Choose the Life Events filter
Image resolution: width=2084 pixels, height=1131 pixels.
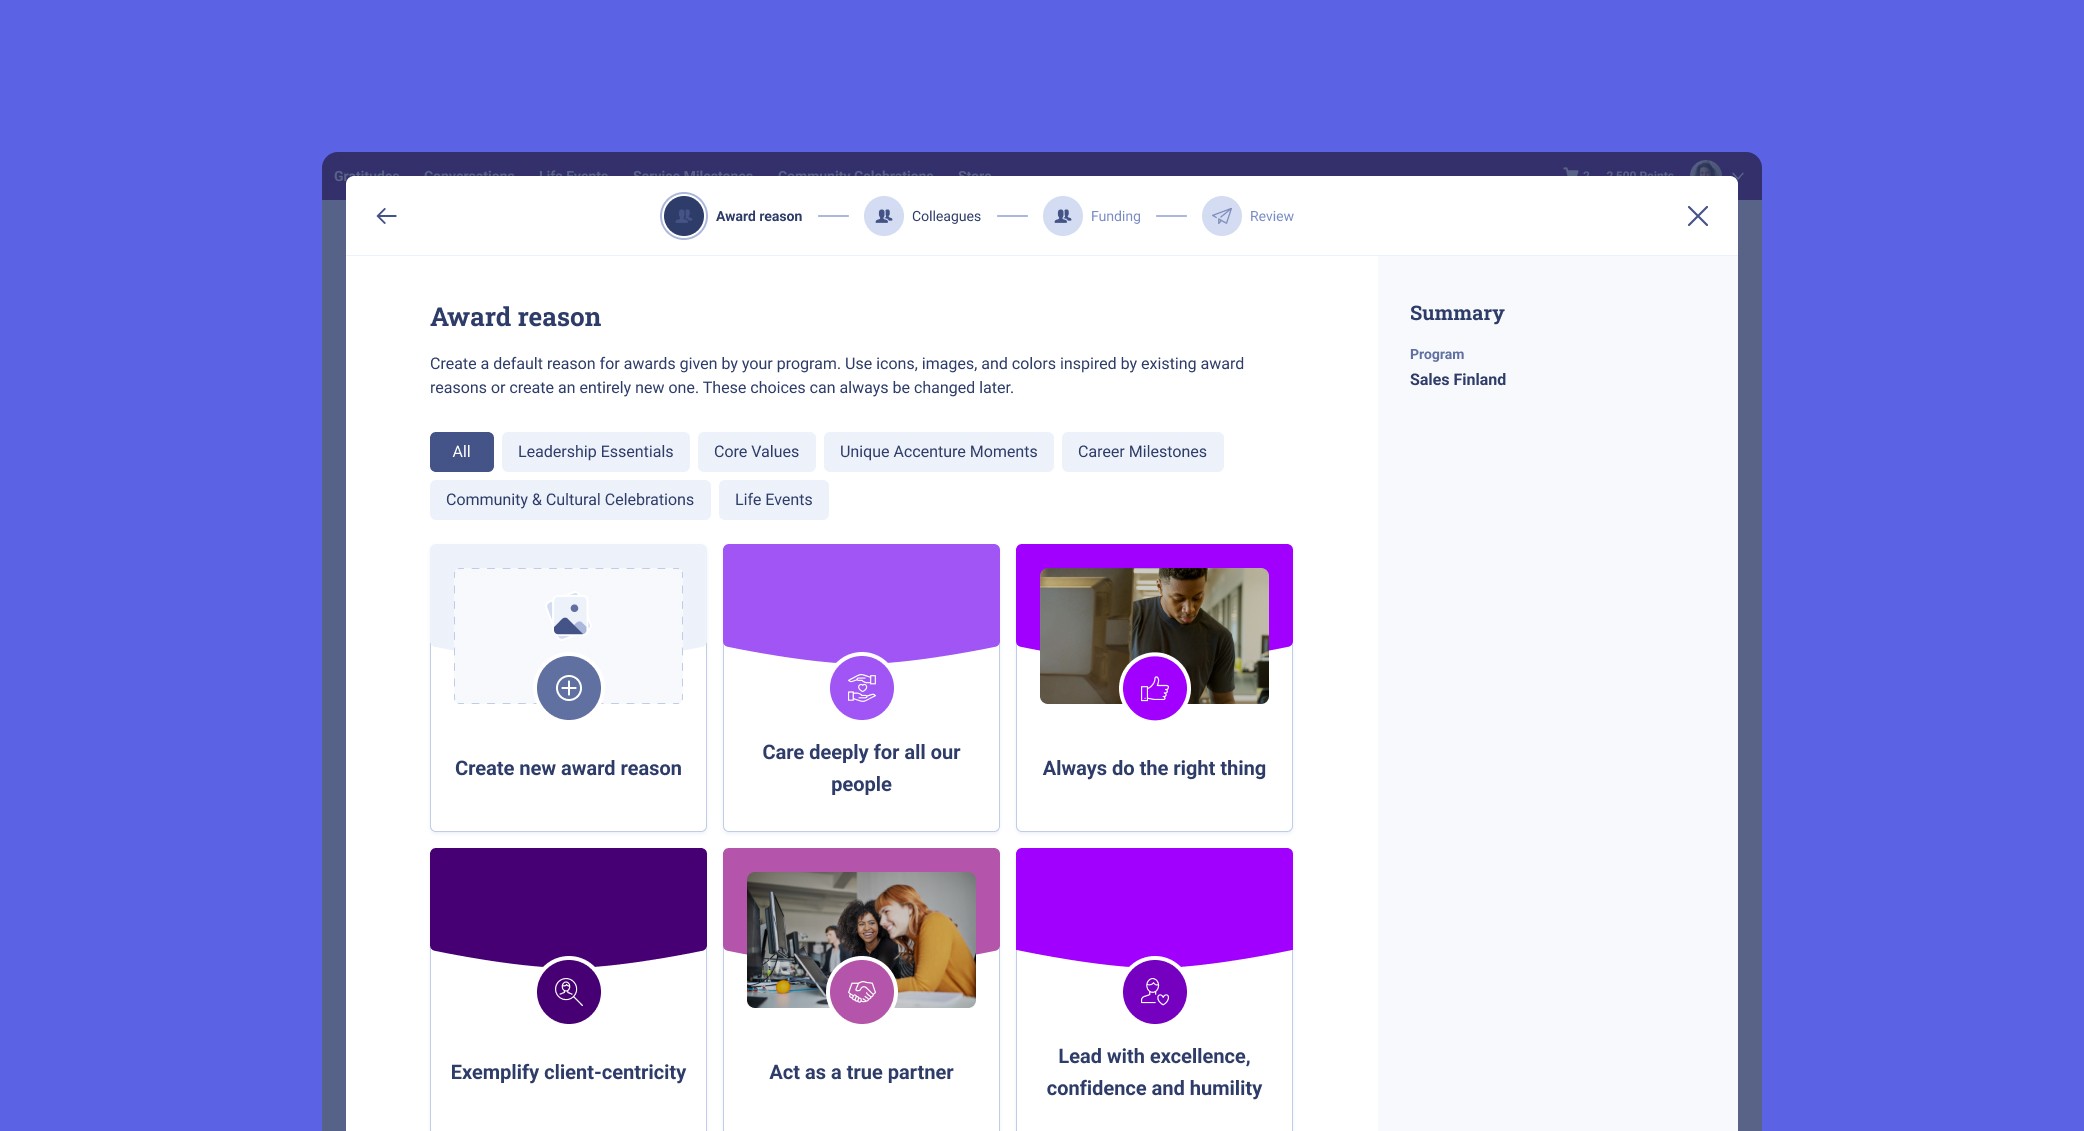(x=773, y=500)
